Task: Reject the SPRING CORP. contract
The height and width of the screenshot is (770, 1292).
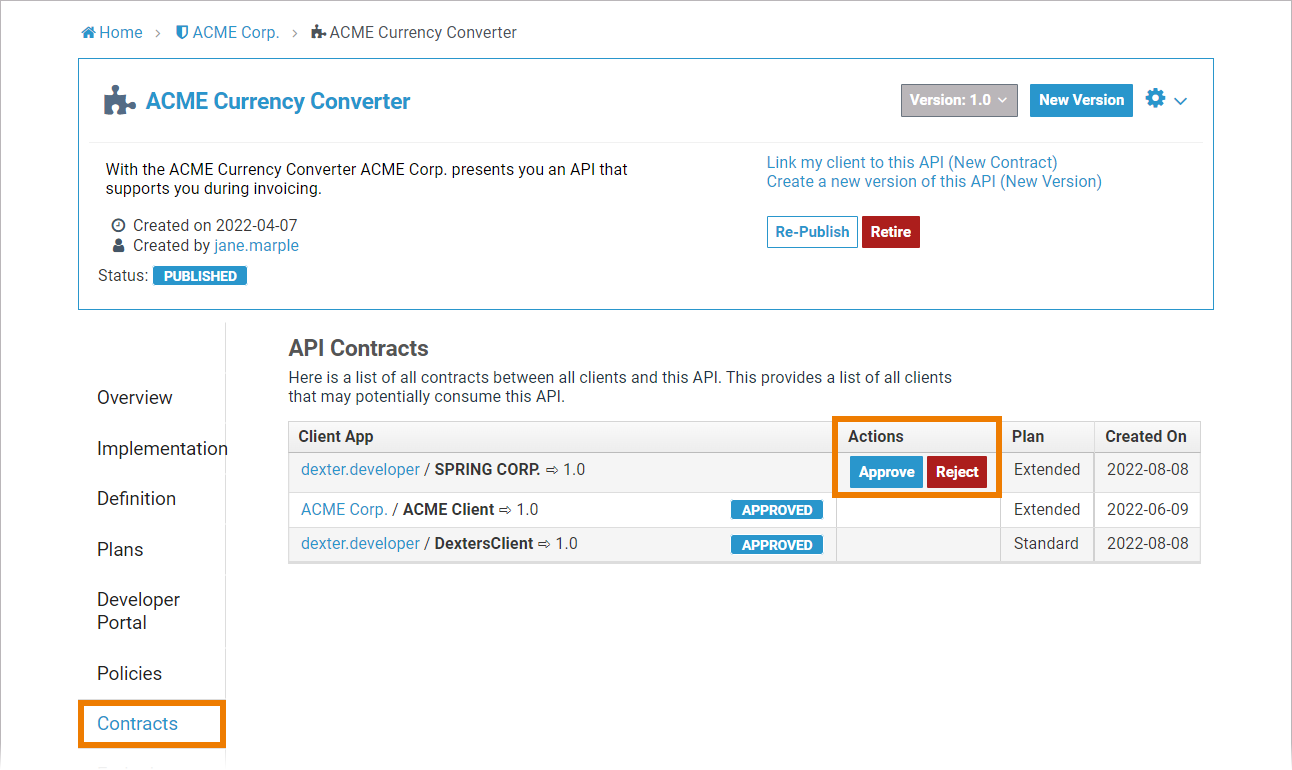Action: pyautogui.click(x=957, y=472)
